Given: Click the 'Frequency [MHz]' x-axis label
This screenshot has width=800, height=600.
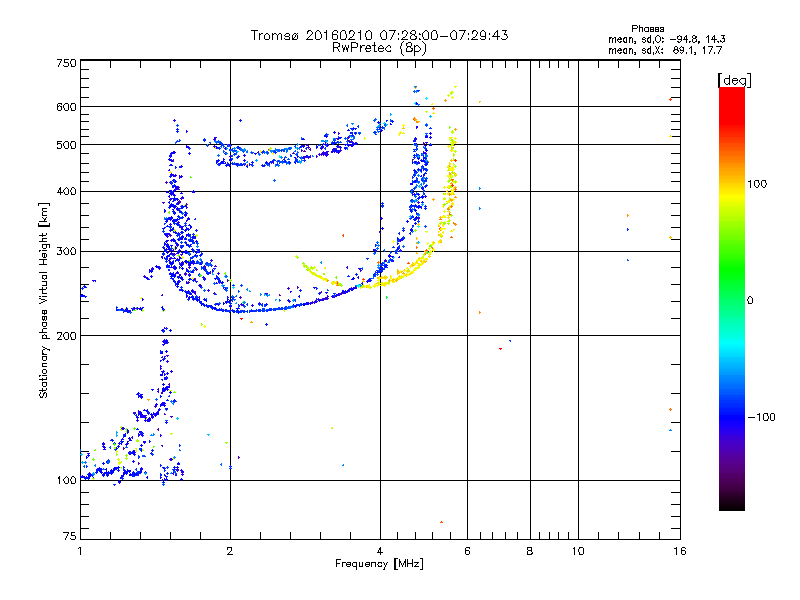Looking at the screenshot, I should [379, 564].
